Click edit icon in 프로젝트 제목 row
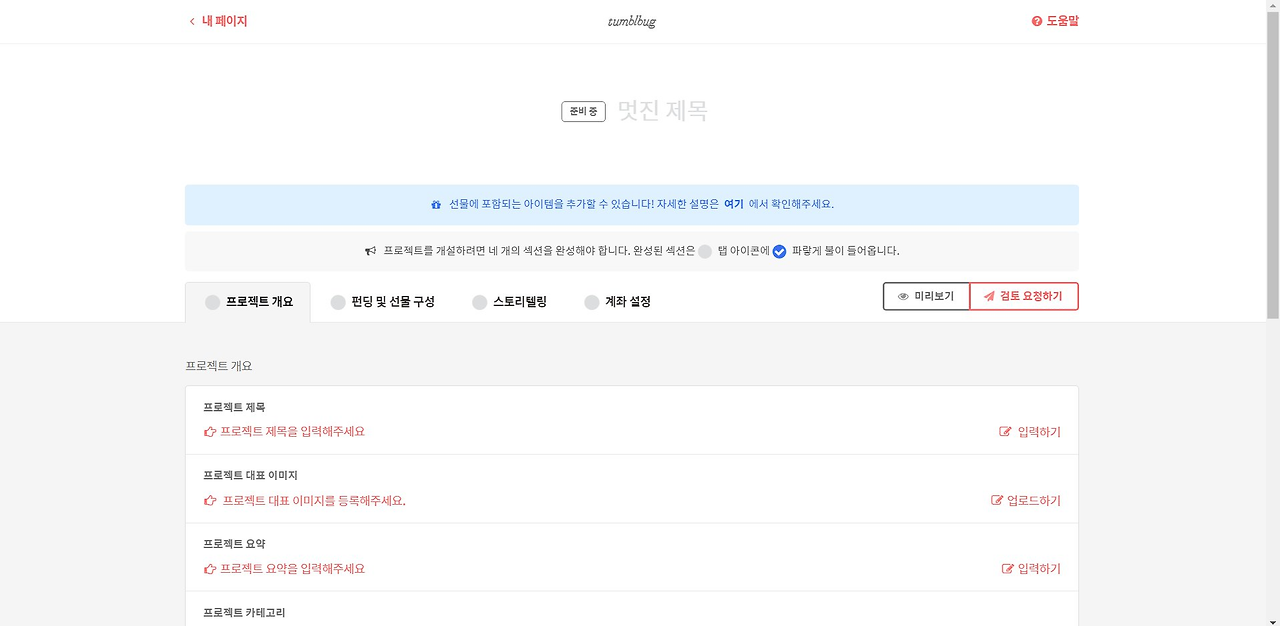 pyautogui.click(x=1005, y=432)
